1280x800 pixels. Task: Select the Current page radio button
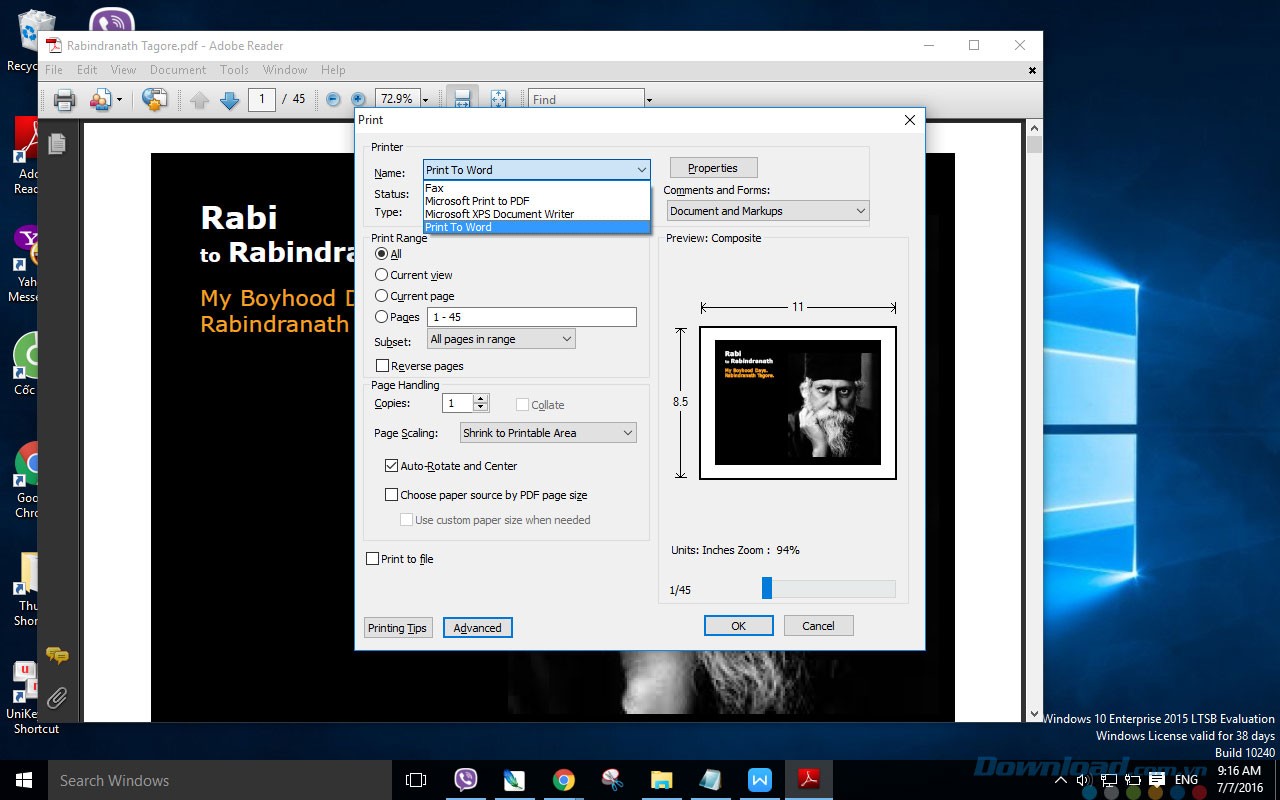[382, 296]
